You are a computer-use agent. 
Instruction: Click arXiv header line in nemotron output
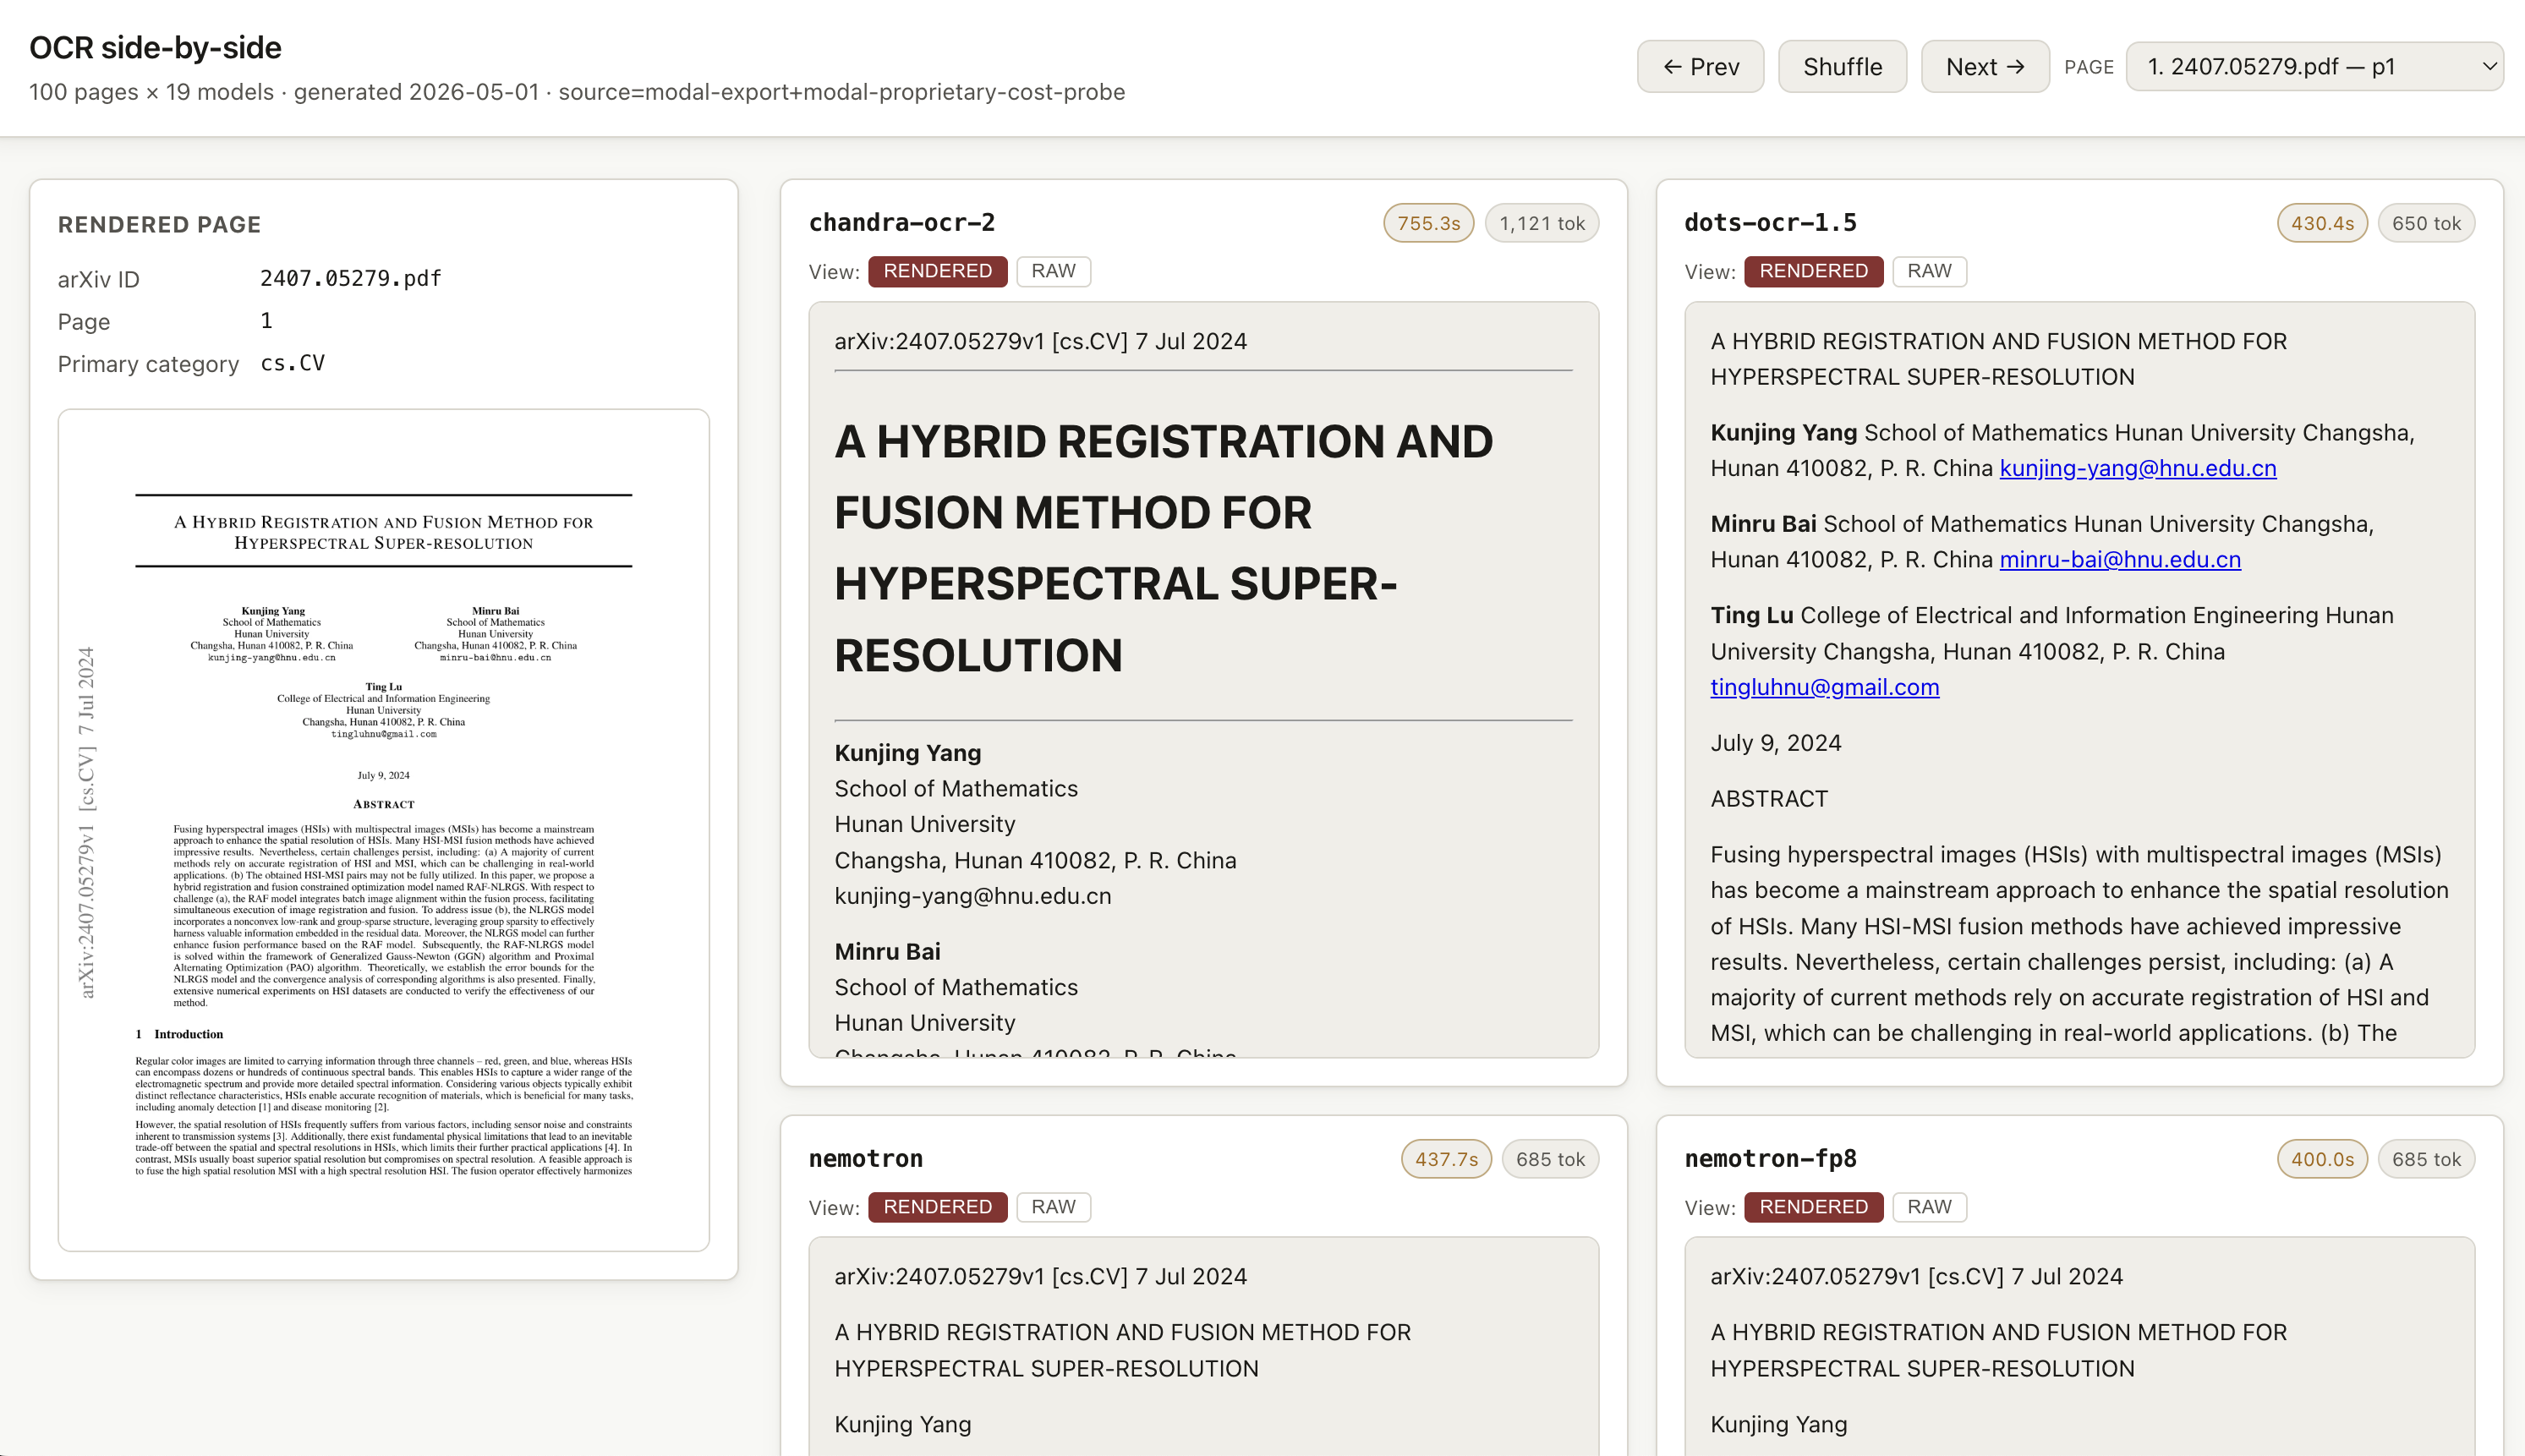tap(1040, 1276)
